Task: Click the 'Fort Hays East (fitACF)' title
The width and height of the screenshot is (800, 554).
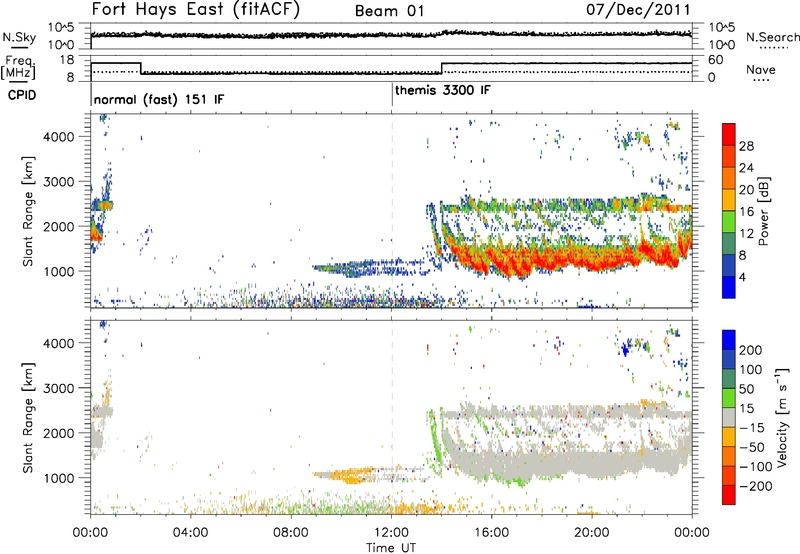Action: point(196,9)
